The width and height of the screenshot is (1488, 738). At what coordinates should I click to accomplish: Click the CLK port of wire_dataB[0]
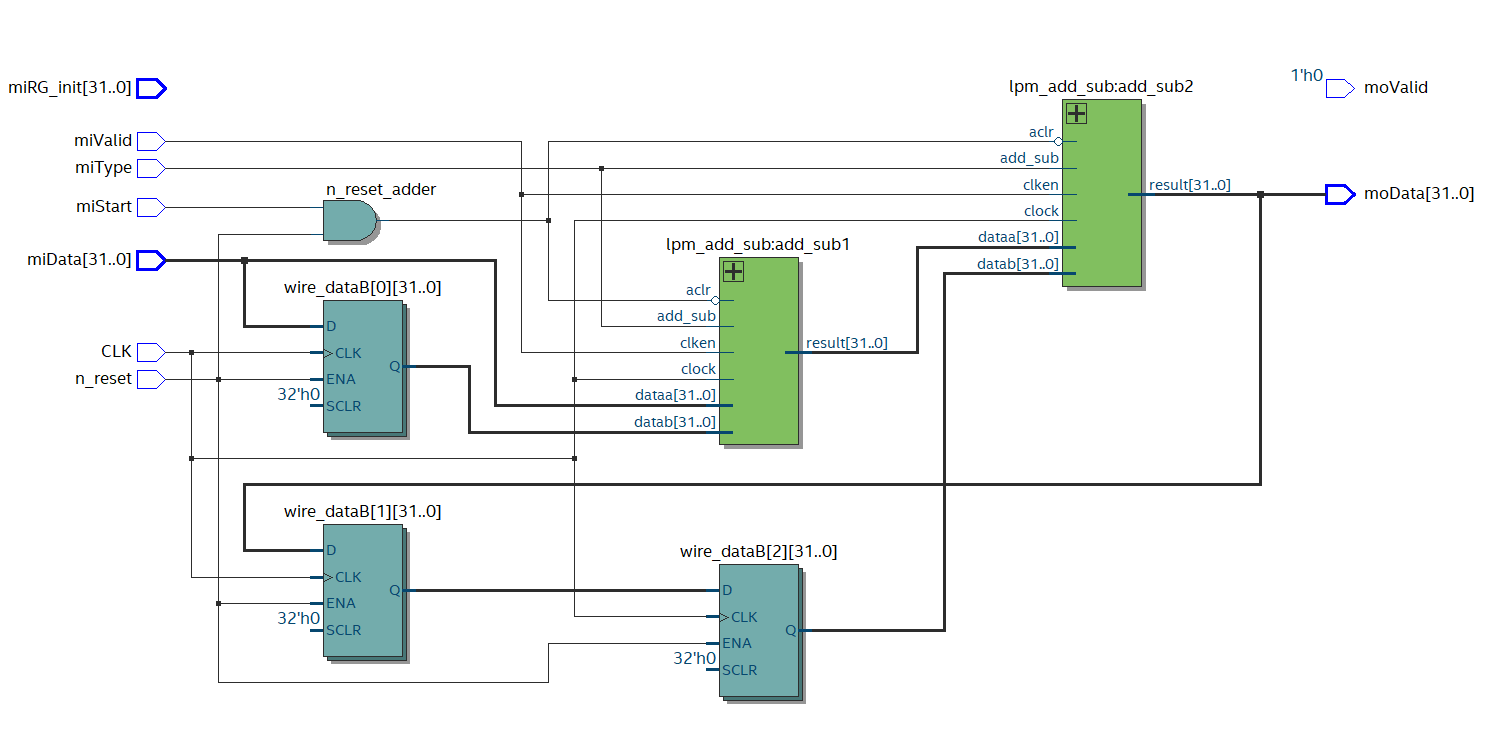[348, 353]
